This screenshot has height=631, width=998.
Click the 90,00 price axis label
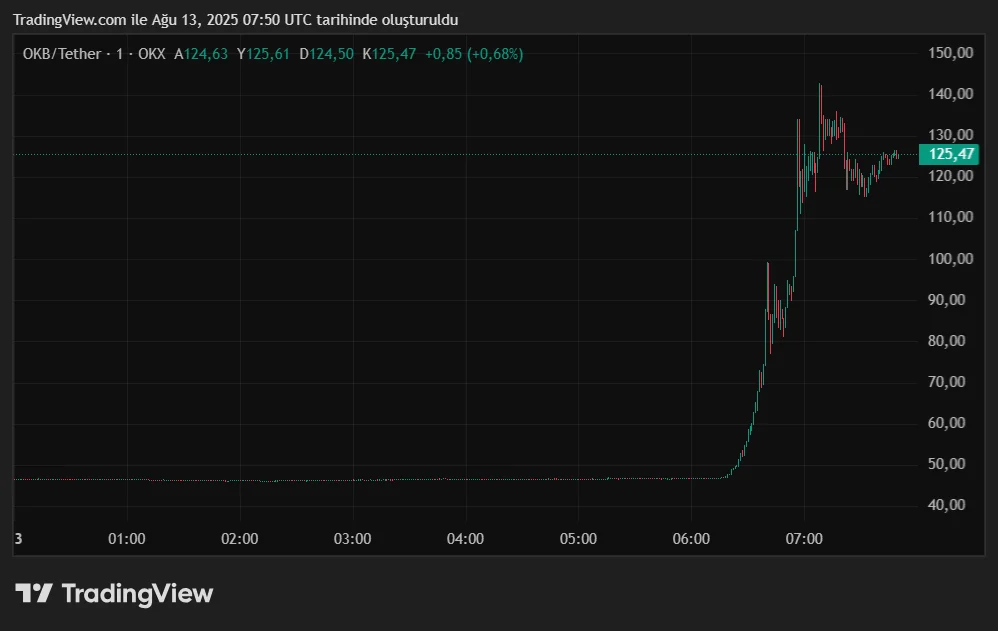[x=946, y=300]
